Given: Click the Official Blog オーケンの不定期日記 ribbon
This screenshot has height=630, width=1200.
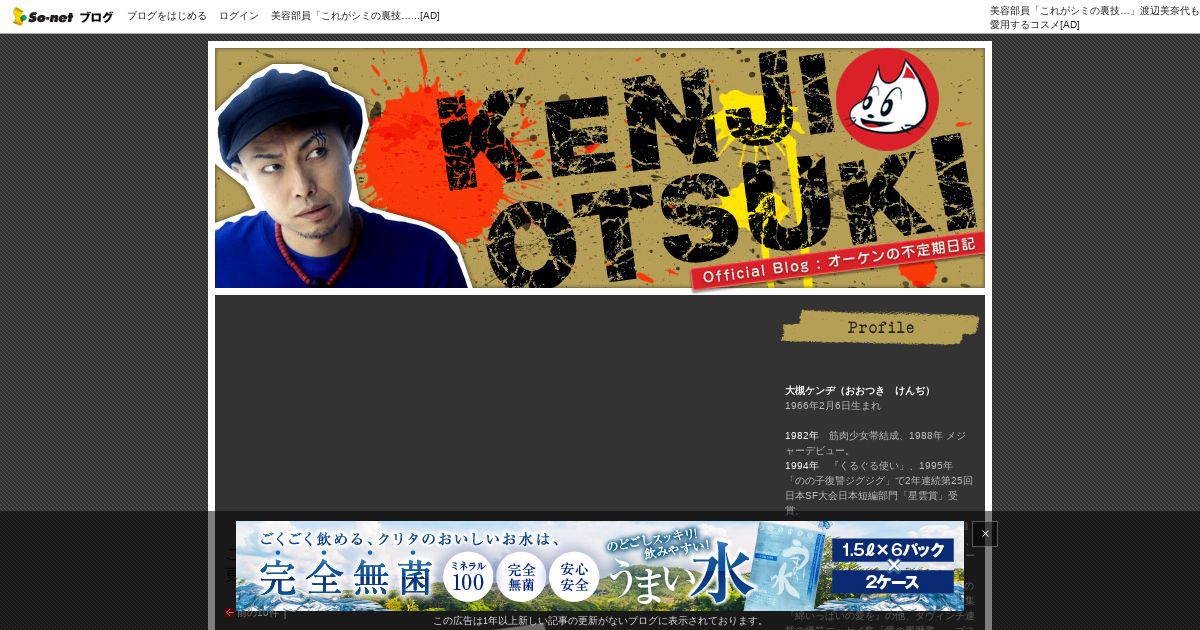Looking at the screenshot, I should (x=838, y=262).
